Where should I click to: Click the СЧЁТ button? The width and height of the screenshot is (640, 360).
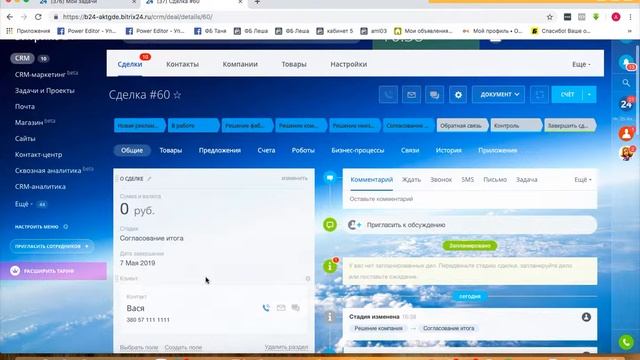click(x=567, y=95)
